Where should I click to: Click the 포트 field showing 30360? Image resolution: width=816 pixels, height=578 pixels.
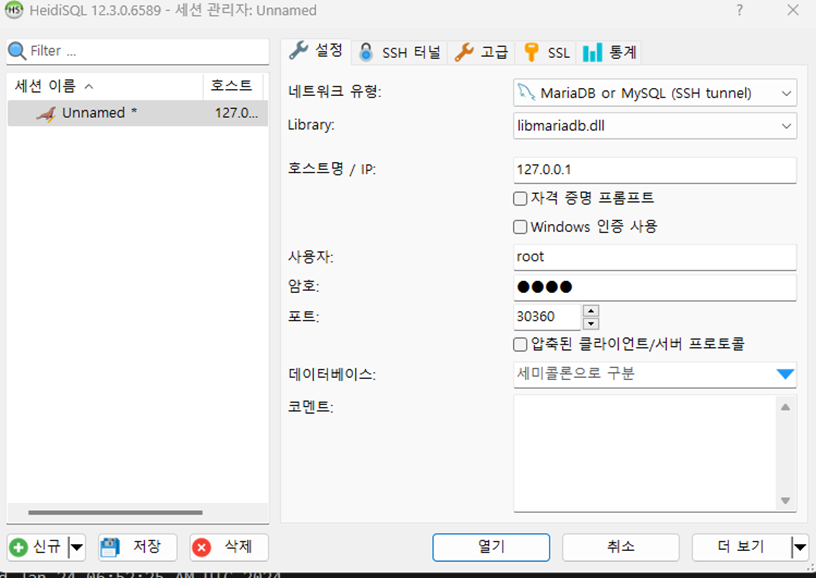(x=547, y=317)
